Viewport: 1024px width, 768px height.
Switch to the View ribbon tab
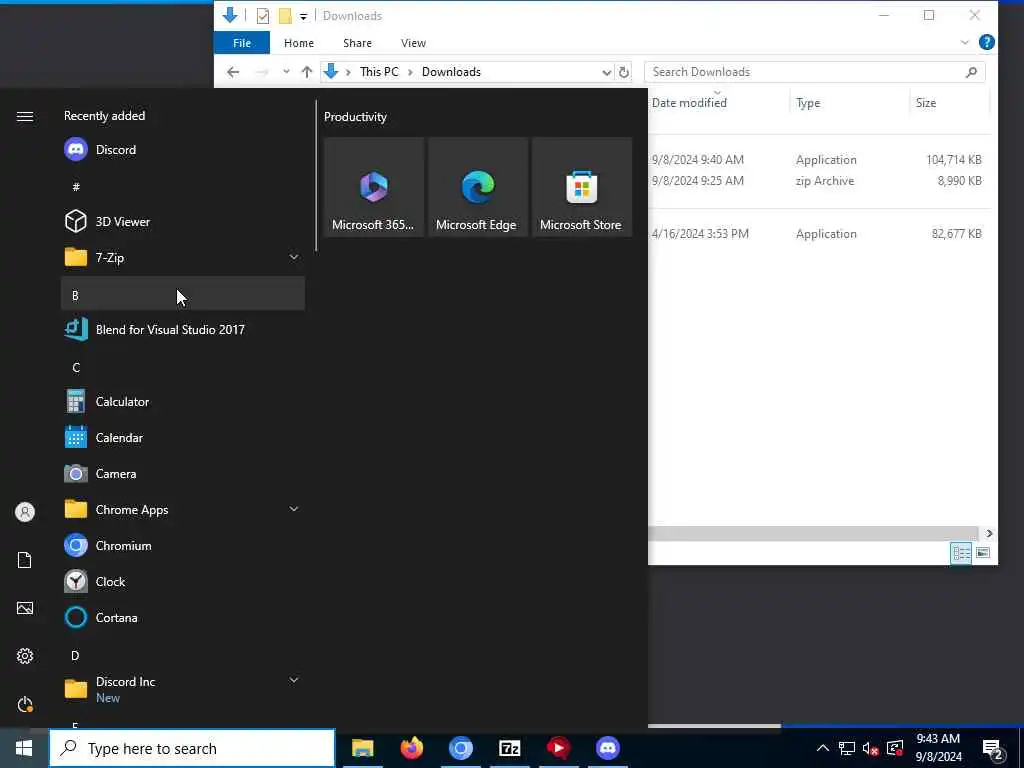pyautogui.click(x=413, y=43)
